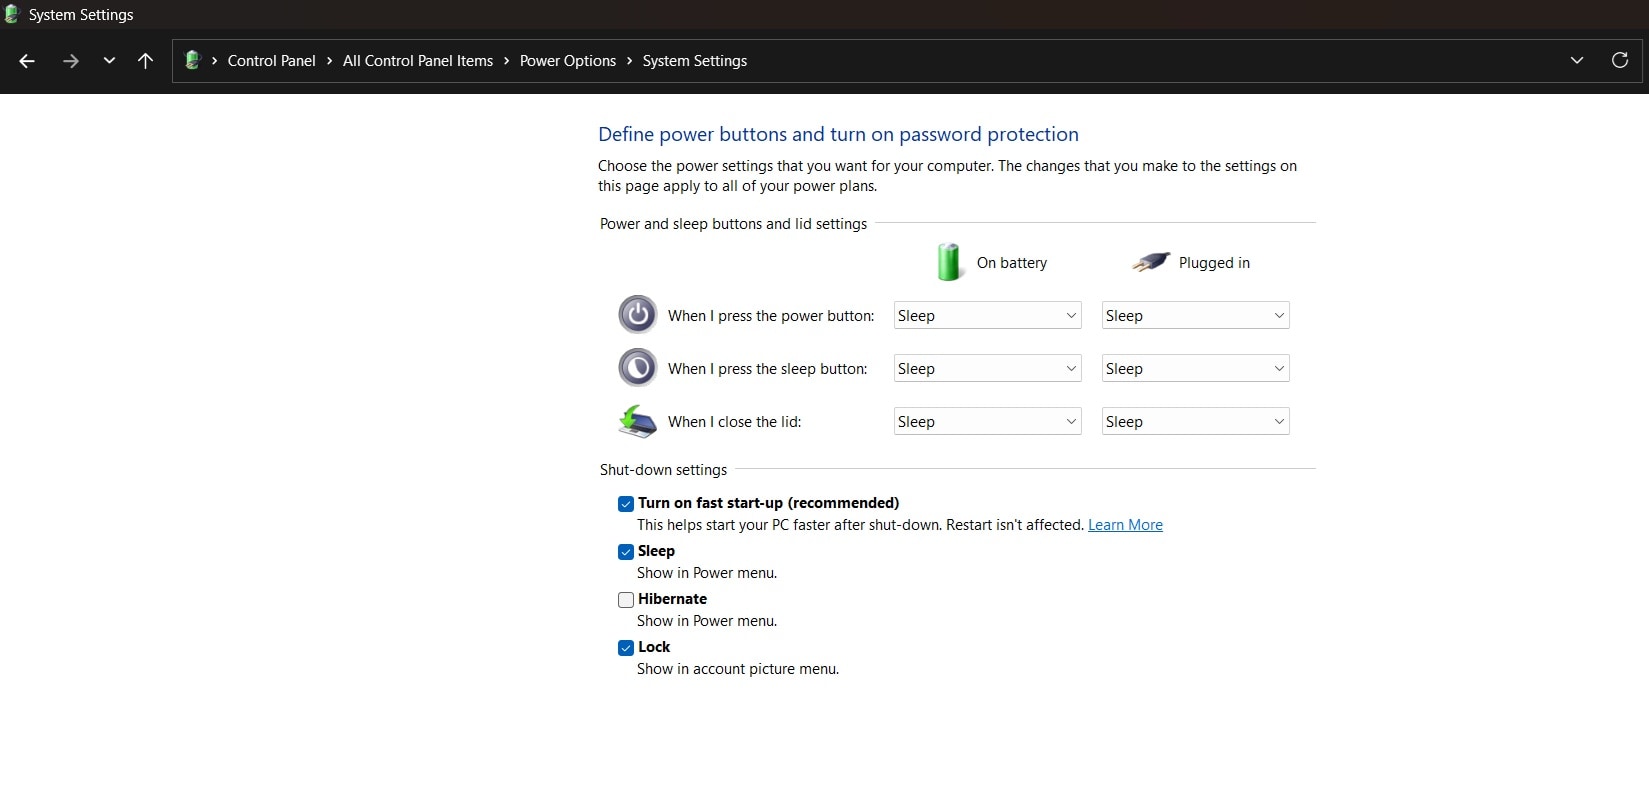Click the 'On battery' column label
The image size is (1649, 810).
(x=1012, y=263)
